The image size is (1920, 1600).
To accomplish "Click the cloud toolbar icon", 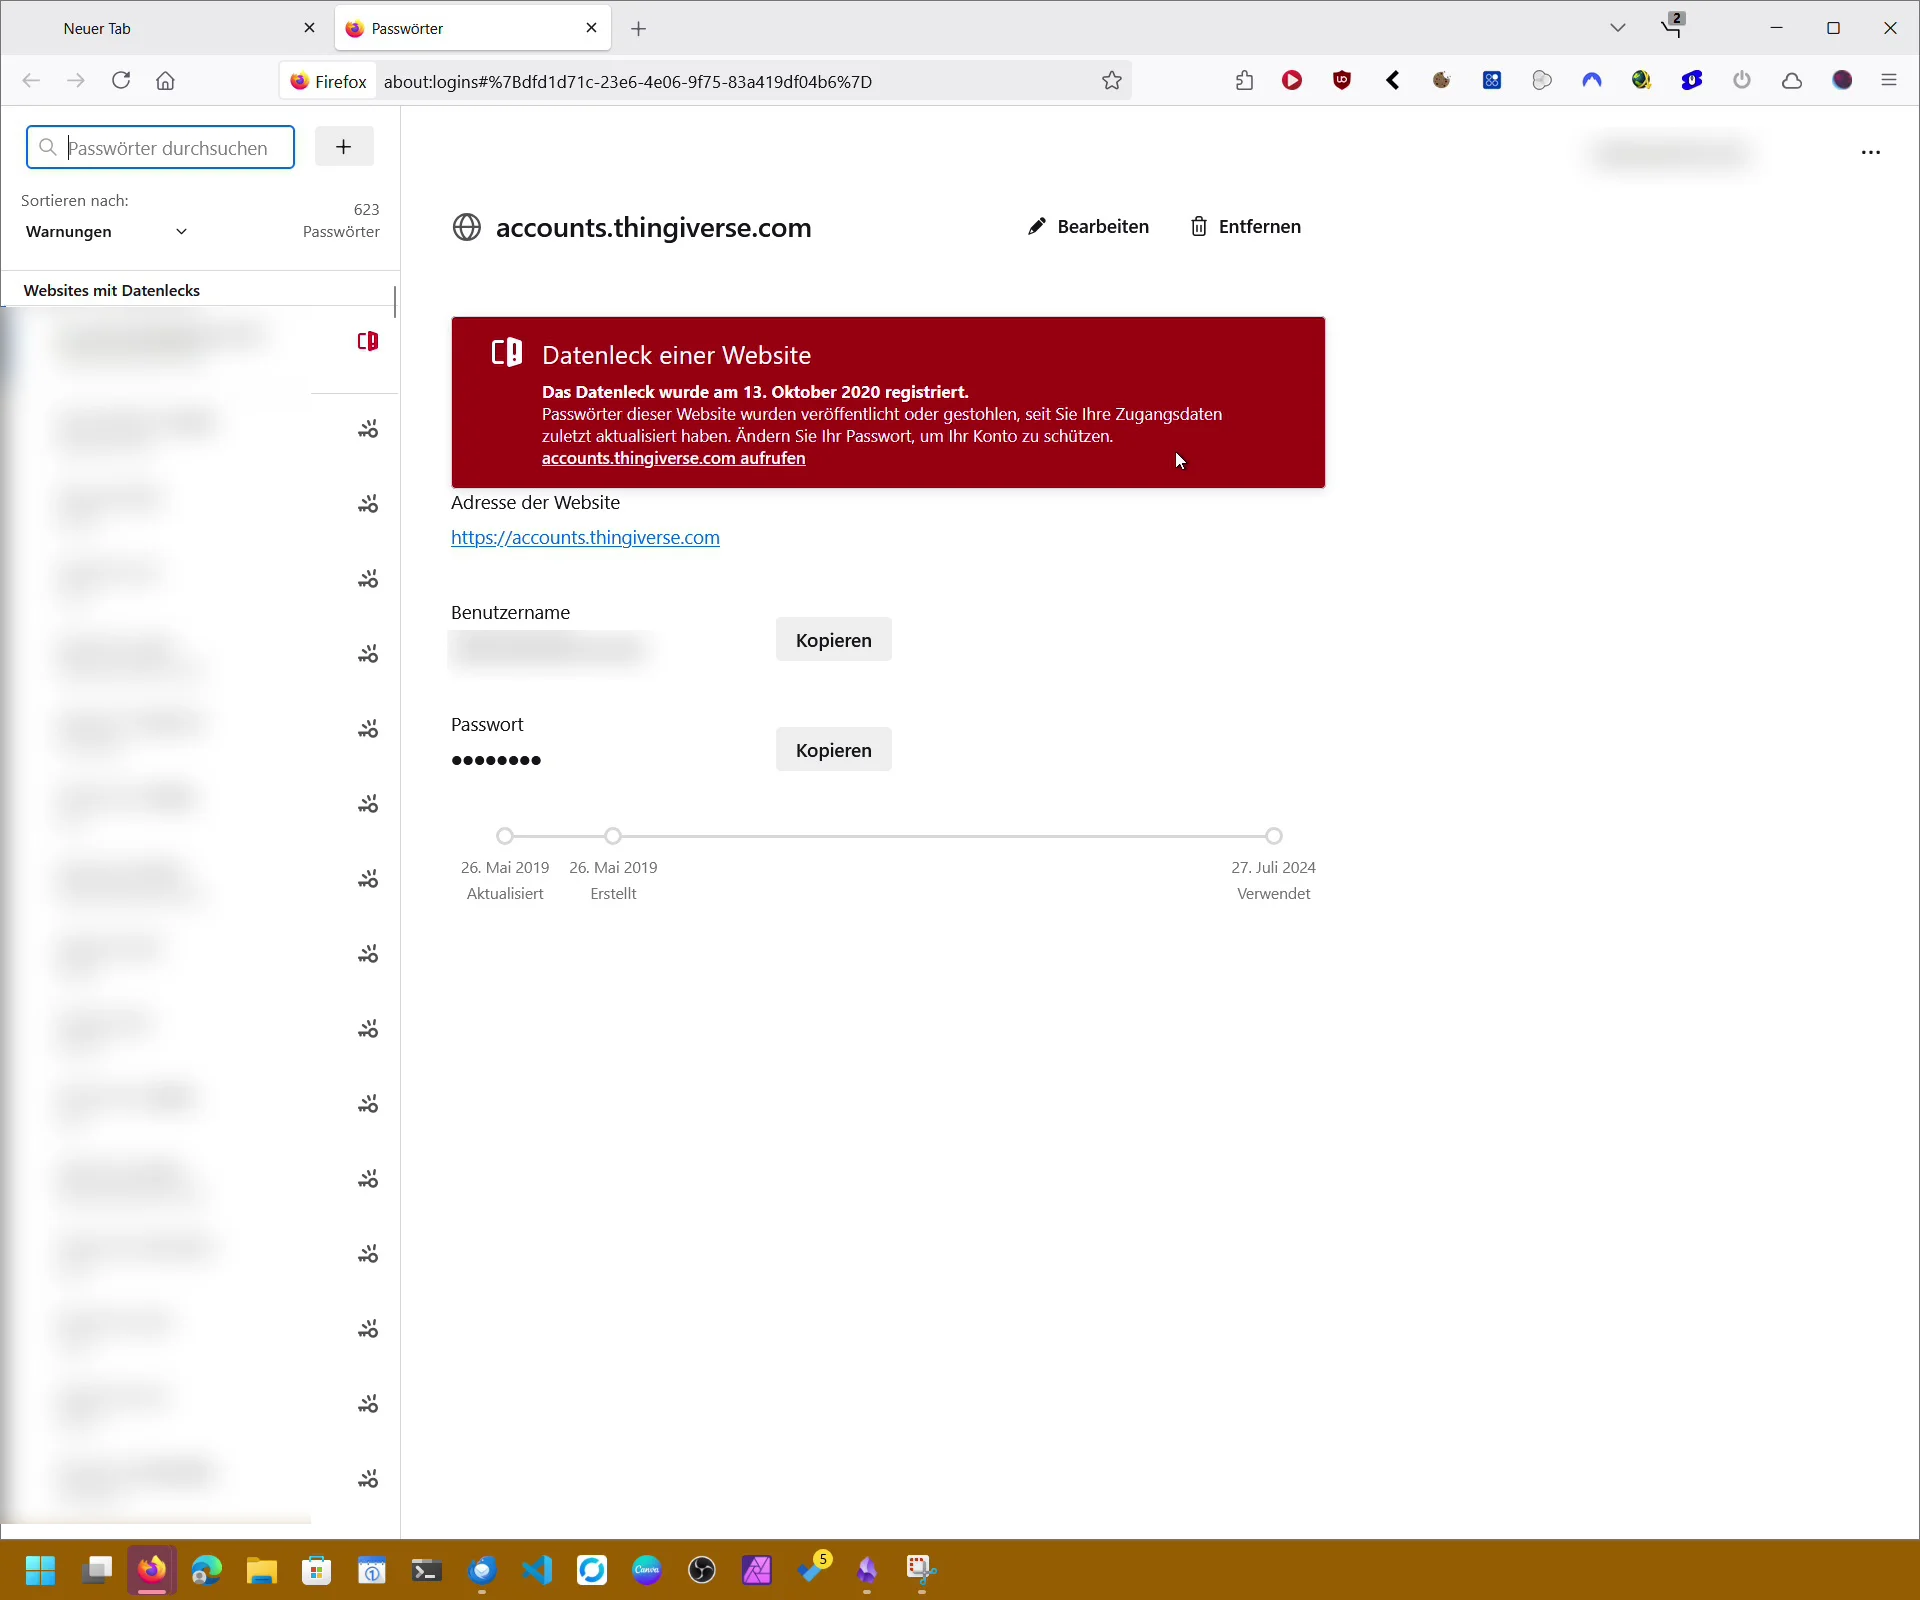I will (x=1792, y=81).
